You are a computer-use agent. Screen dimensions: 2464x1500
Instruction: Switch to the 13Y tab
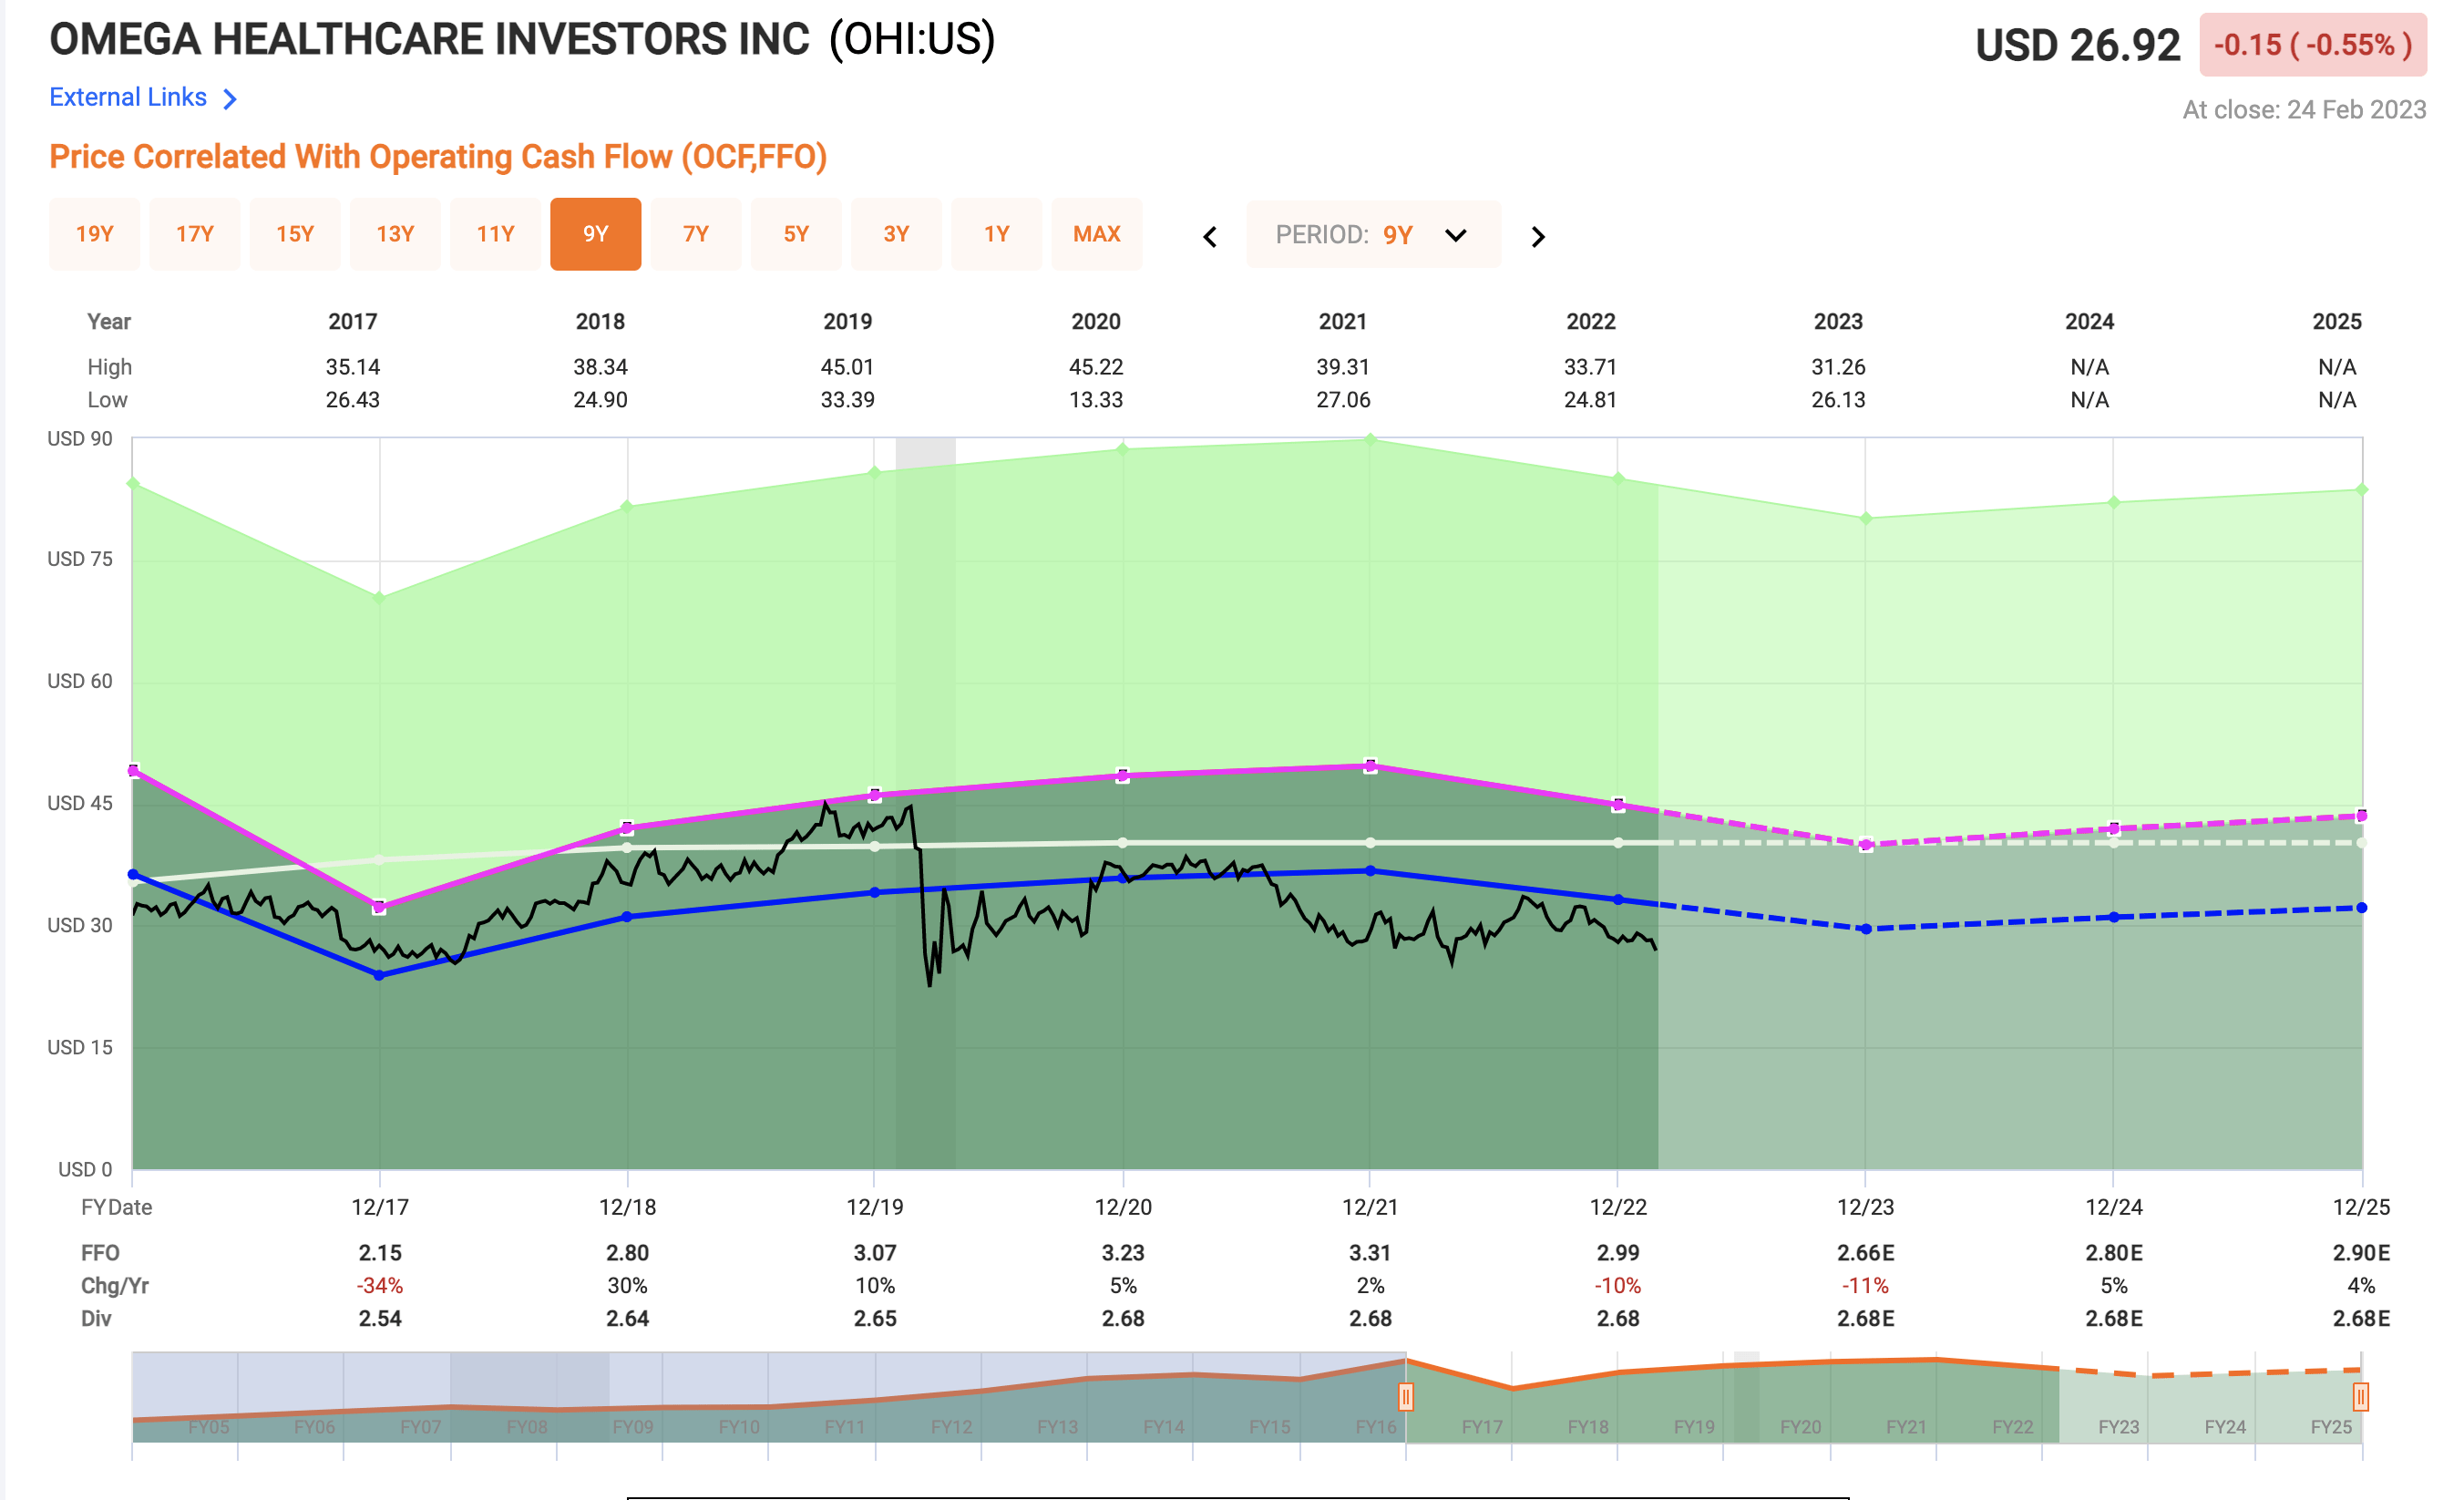[395, 234]
